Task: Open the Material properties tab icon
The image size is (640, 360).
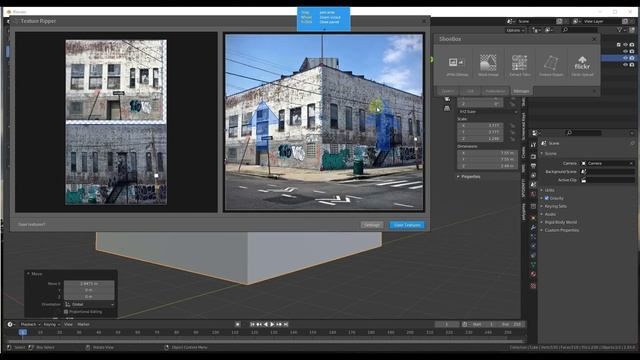Action: (533, 275)
